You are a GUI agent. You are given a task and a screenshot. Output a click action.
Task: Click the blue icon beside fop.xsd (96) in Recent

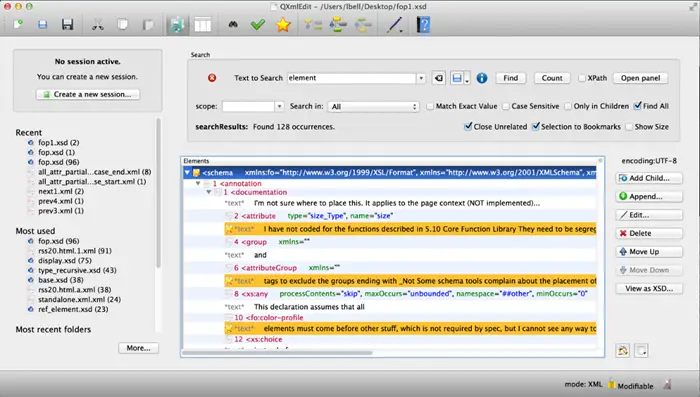click(31, 162)
